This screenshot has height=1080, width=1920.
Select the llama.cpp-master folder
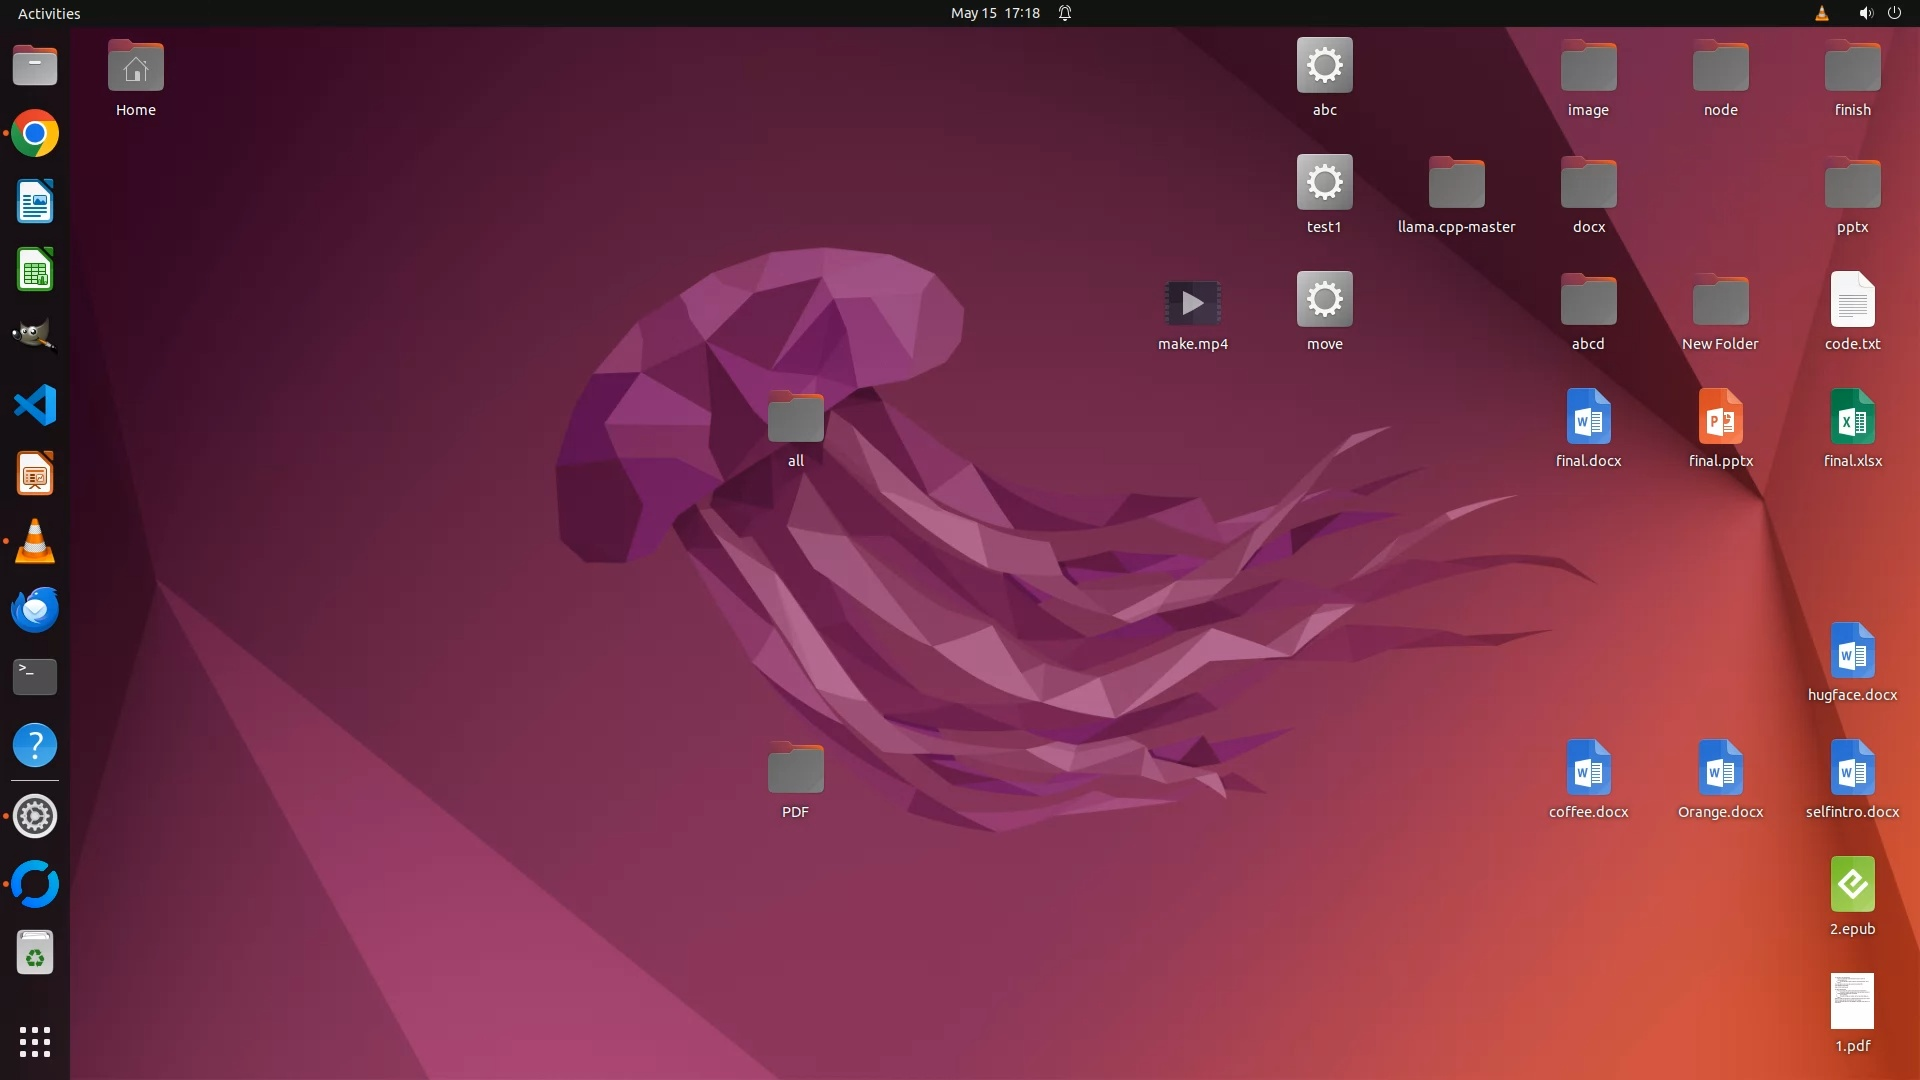[x=1456, y=184]
